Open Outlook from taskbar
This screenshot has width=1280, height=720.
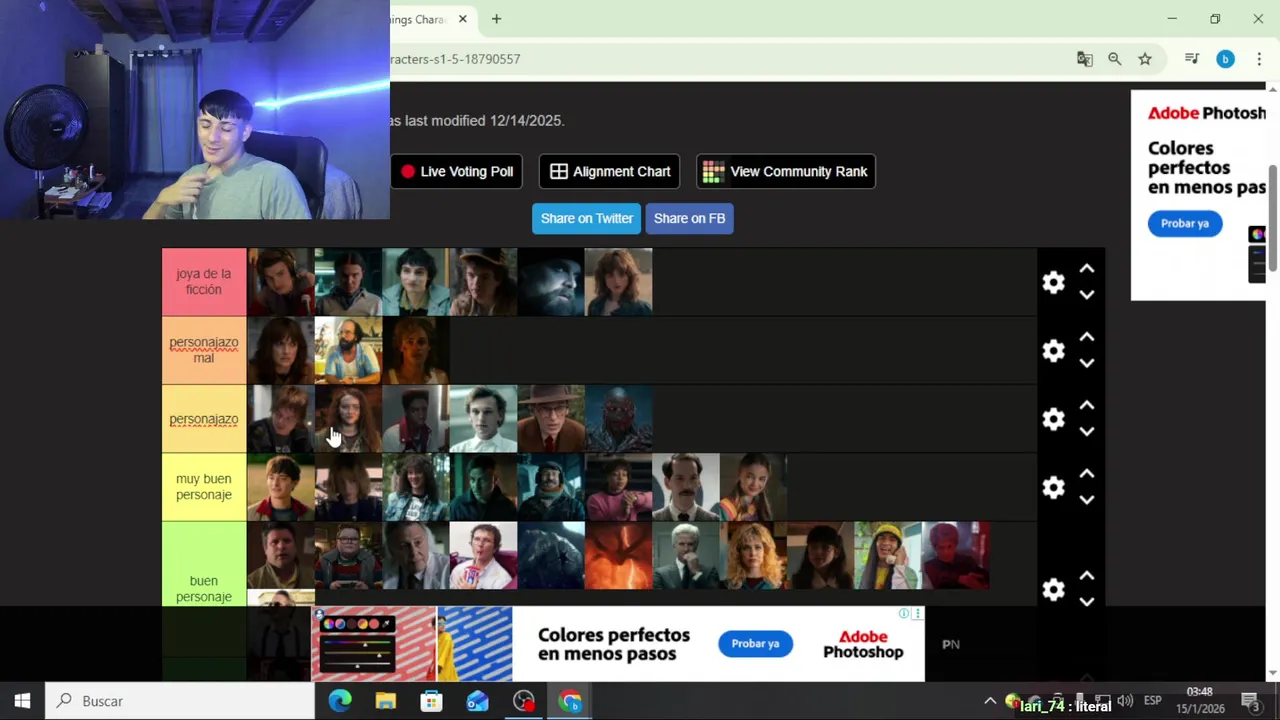click(x=478, y=701)
